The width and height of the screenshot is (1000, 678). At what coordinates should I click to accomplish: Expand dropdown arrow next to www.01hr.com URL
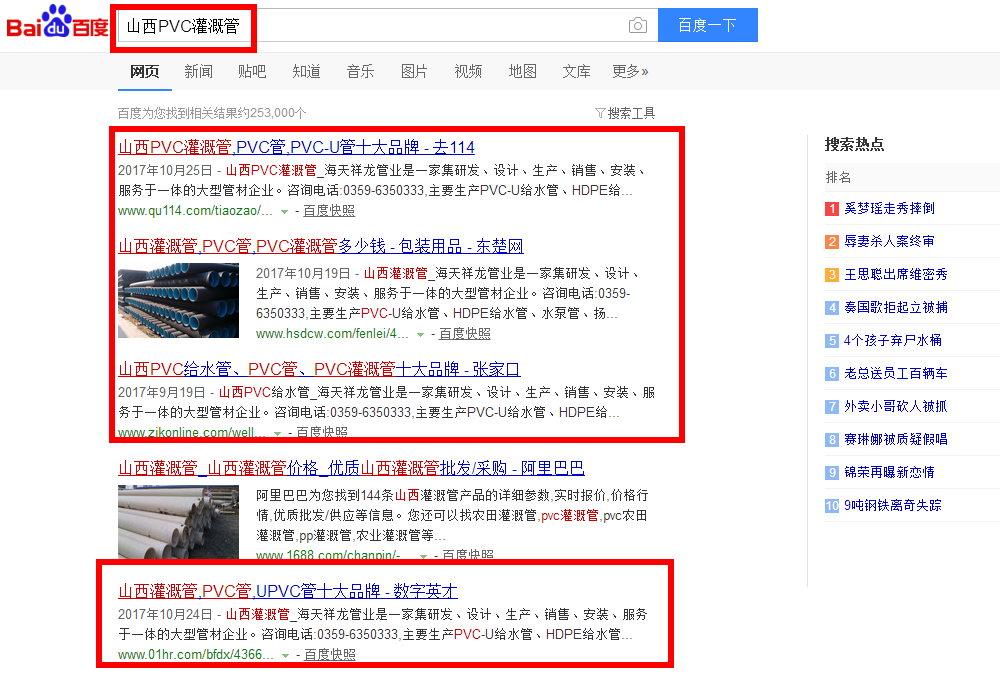[x=286, y=655]
